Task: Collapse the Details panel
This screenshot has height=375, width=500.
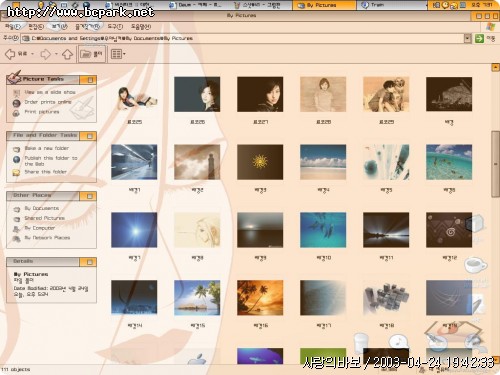Action: coord(90,262)
